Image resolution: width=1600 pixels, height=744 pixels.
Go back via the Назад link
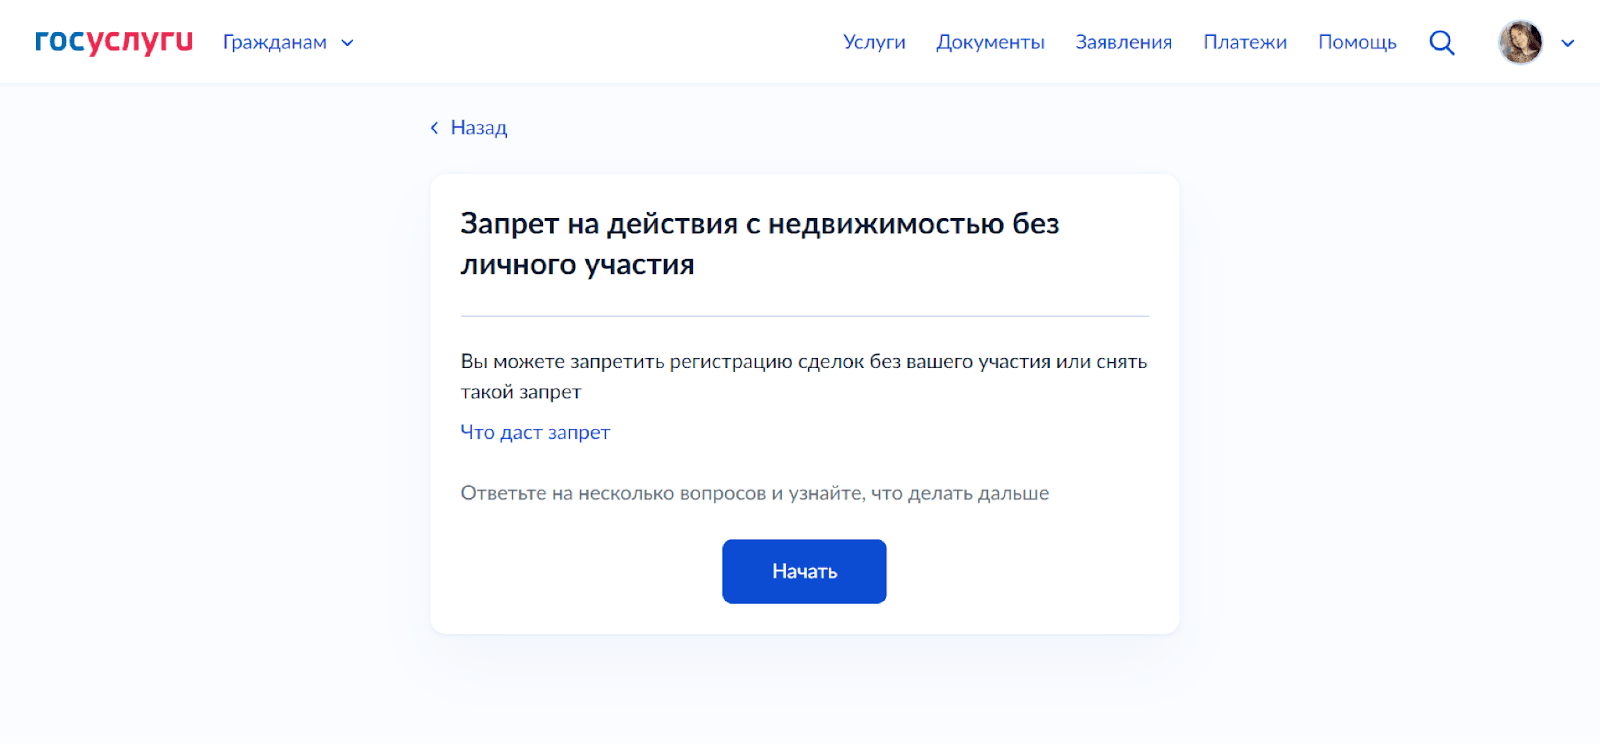469,127
